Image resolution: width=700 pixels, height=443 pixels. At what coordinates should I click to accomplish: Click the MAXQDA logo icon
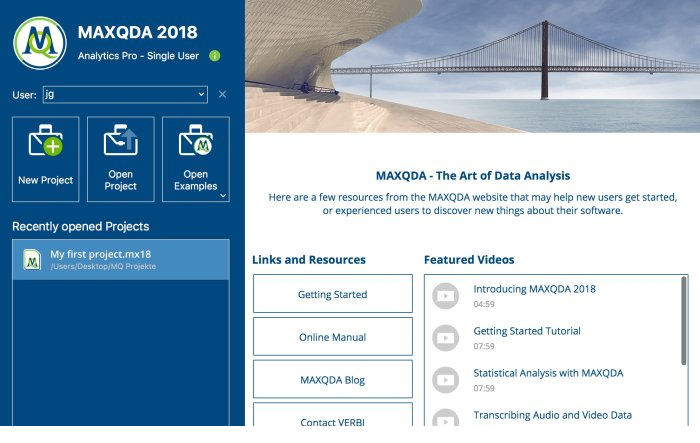click(39, 42)
